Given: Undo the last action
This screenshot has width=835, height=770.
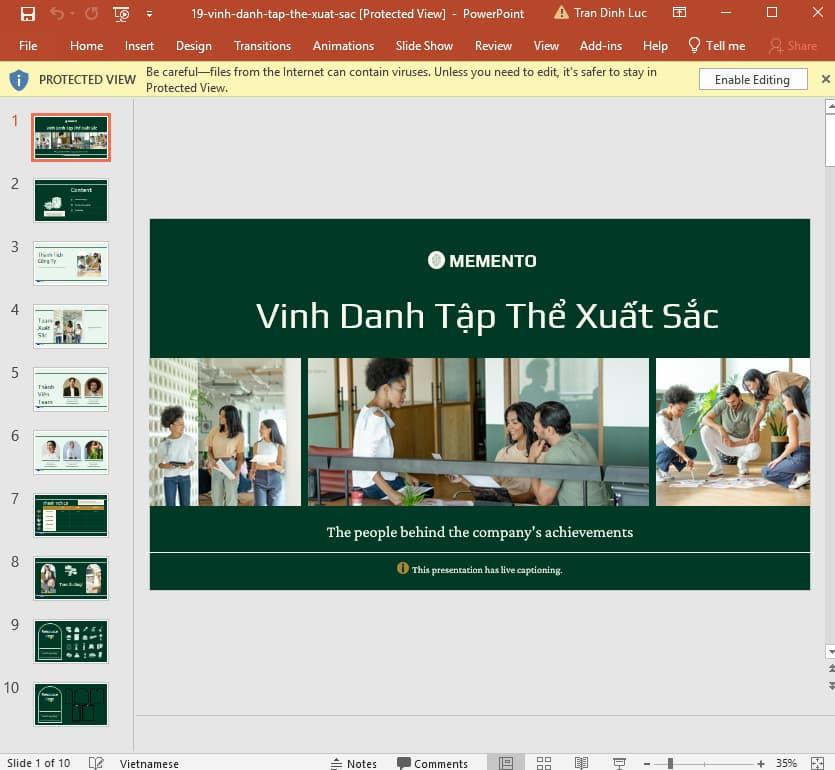Looking at the screenshot, I should click(58, 13).
